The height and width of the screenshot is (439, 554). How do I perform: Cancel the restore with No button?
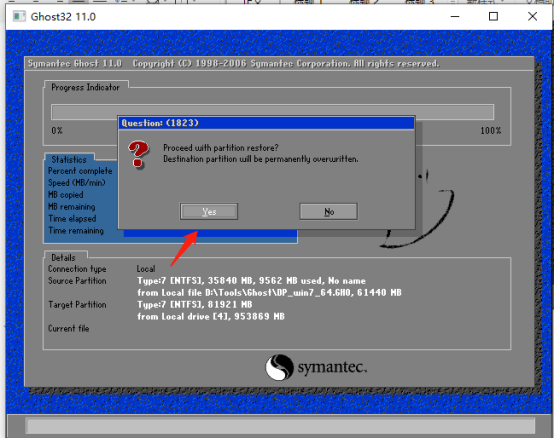tap(329, 212)
